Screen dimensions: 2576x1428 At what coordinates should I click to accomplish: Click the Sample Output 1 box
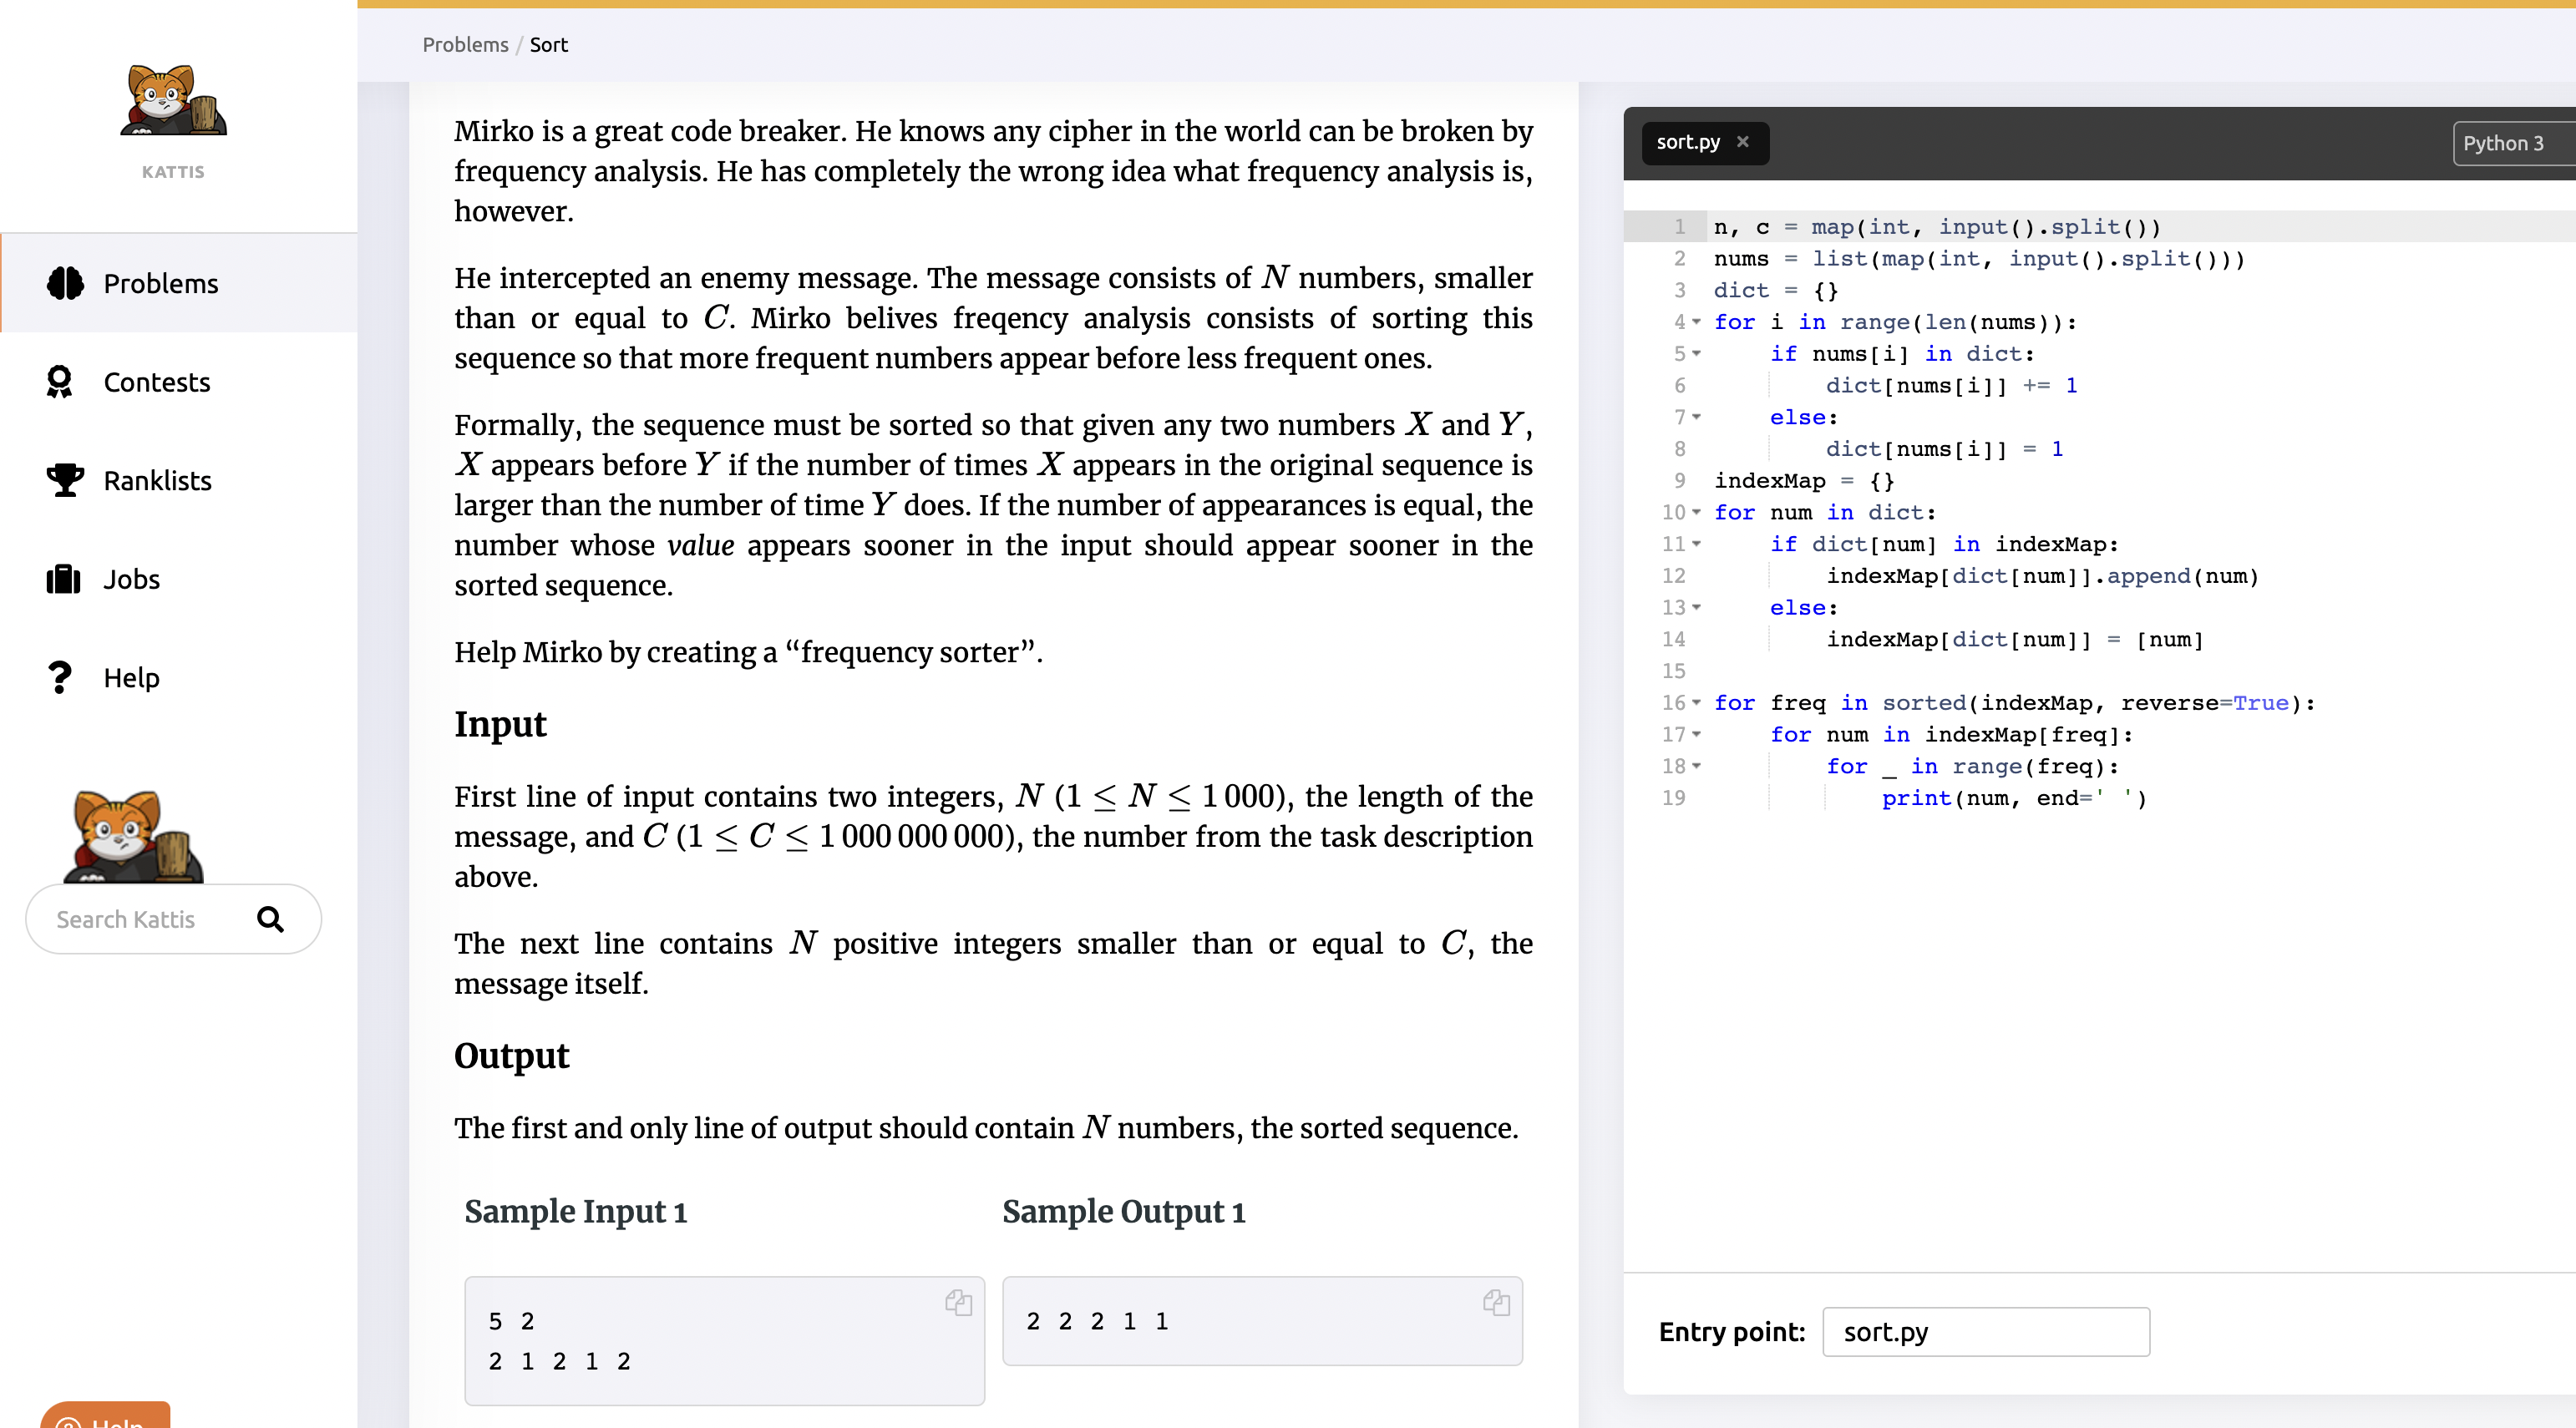click(x=1262, y=1320)
